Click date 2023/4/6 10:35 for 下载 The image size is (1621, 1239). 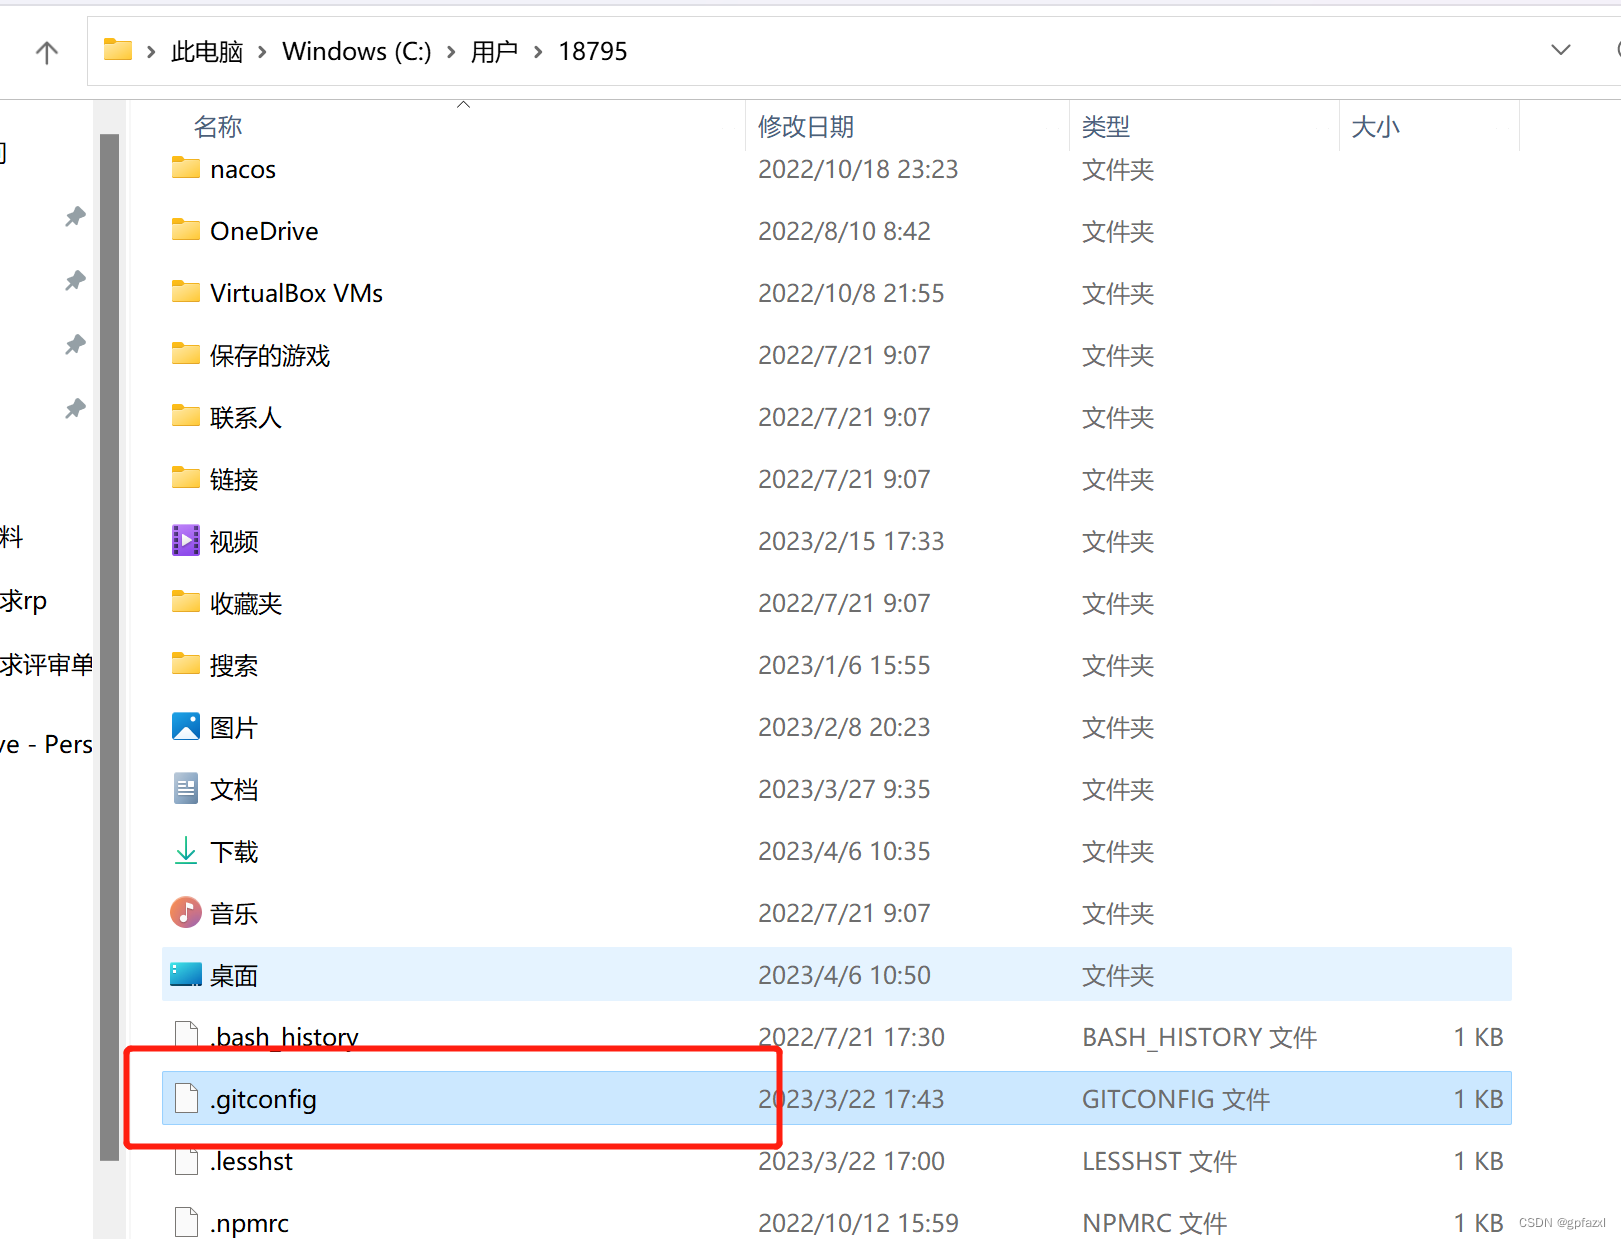tap(844, 851)
